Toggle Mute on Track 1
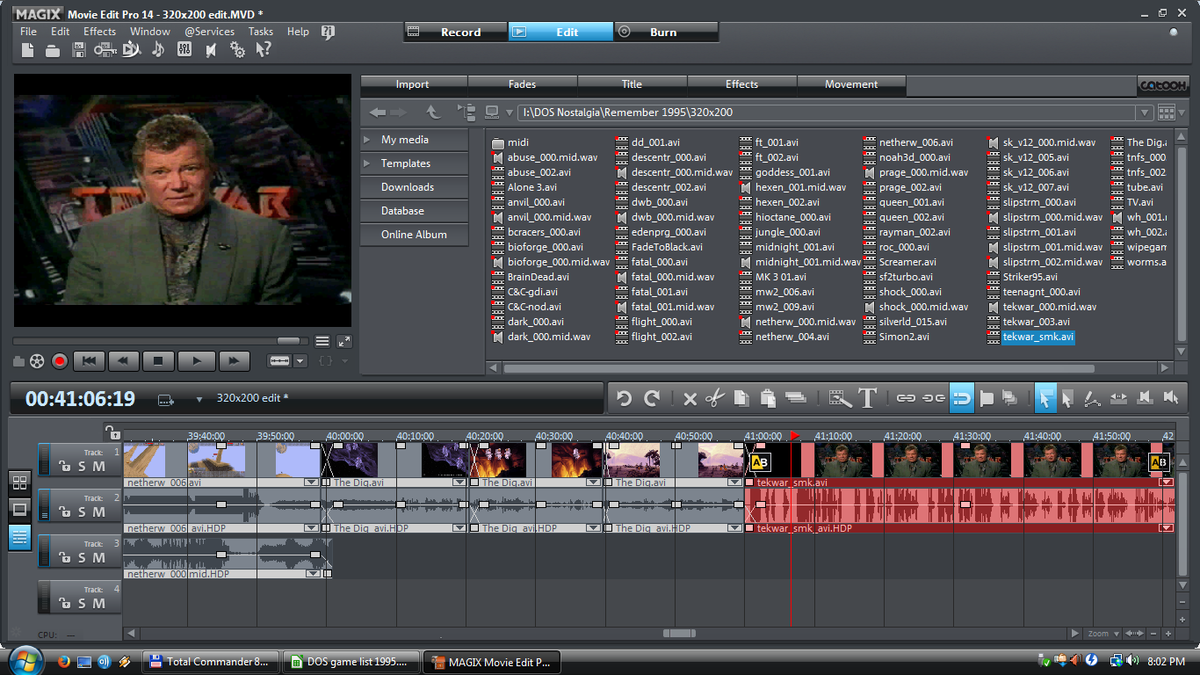 point(99,466)
